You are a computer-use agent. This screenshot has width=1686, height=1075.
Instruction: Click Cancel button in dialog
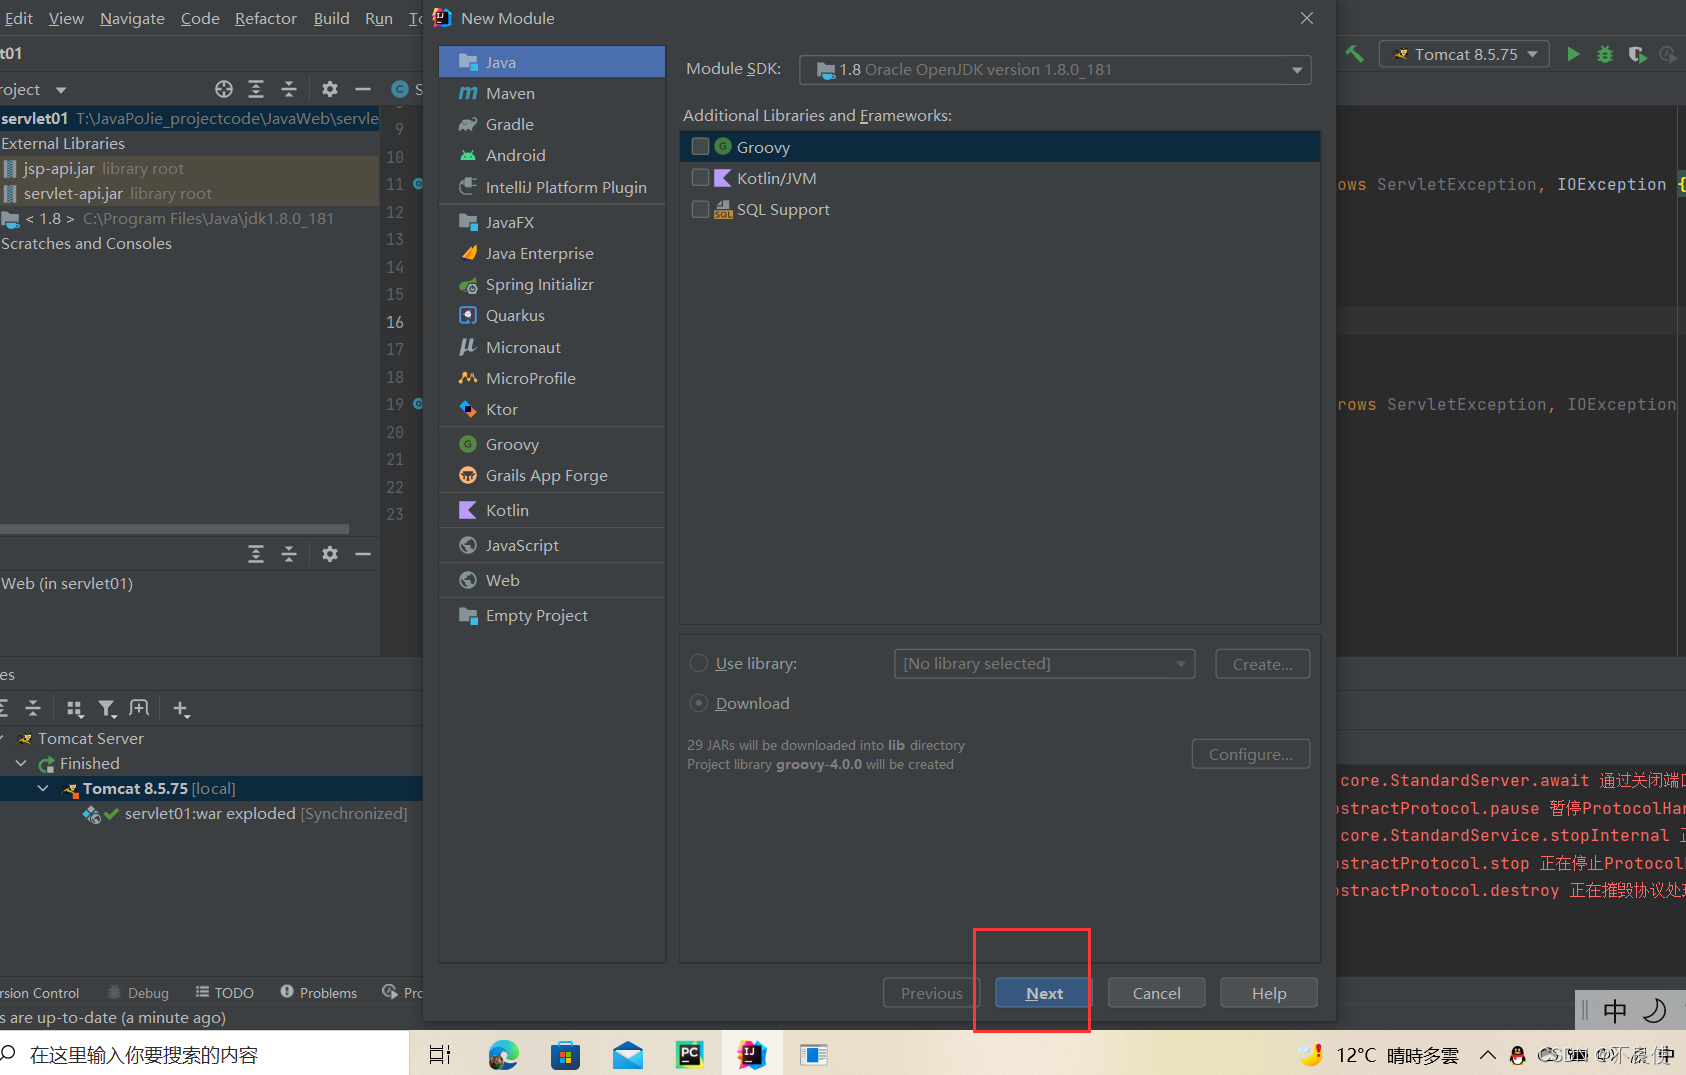[1156, 993]
